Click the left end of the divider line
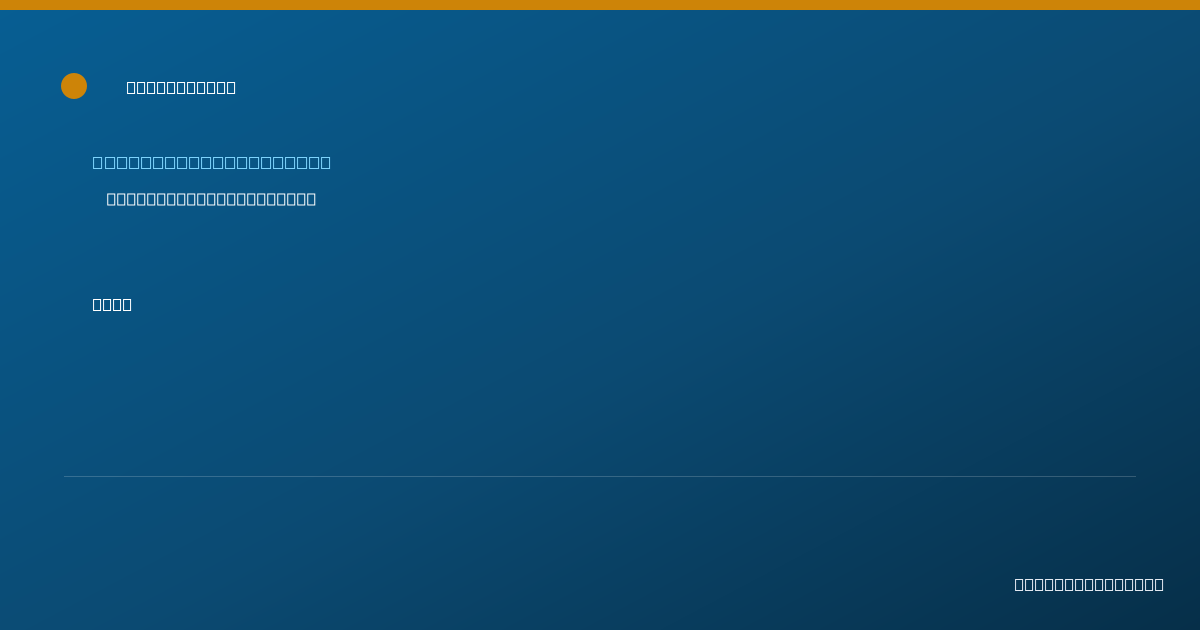This screenshot has width=1200, height=630. pyautogui.click(x=66, y=476)
